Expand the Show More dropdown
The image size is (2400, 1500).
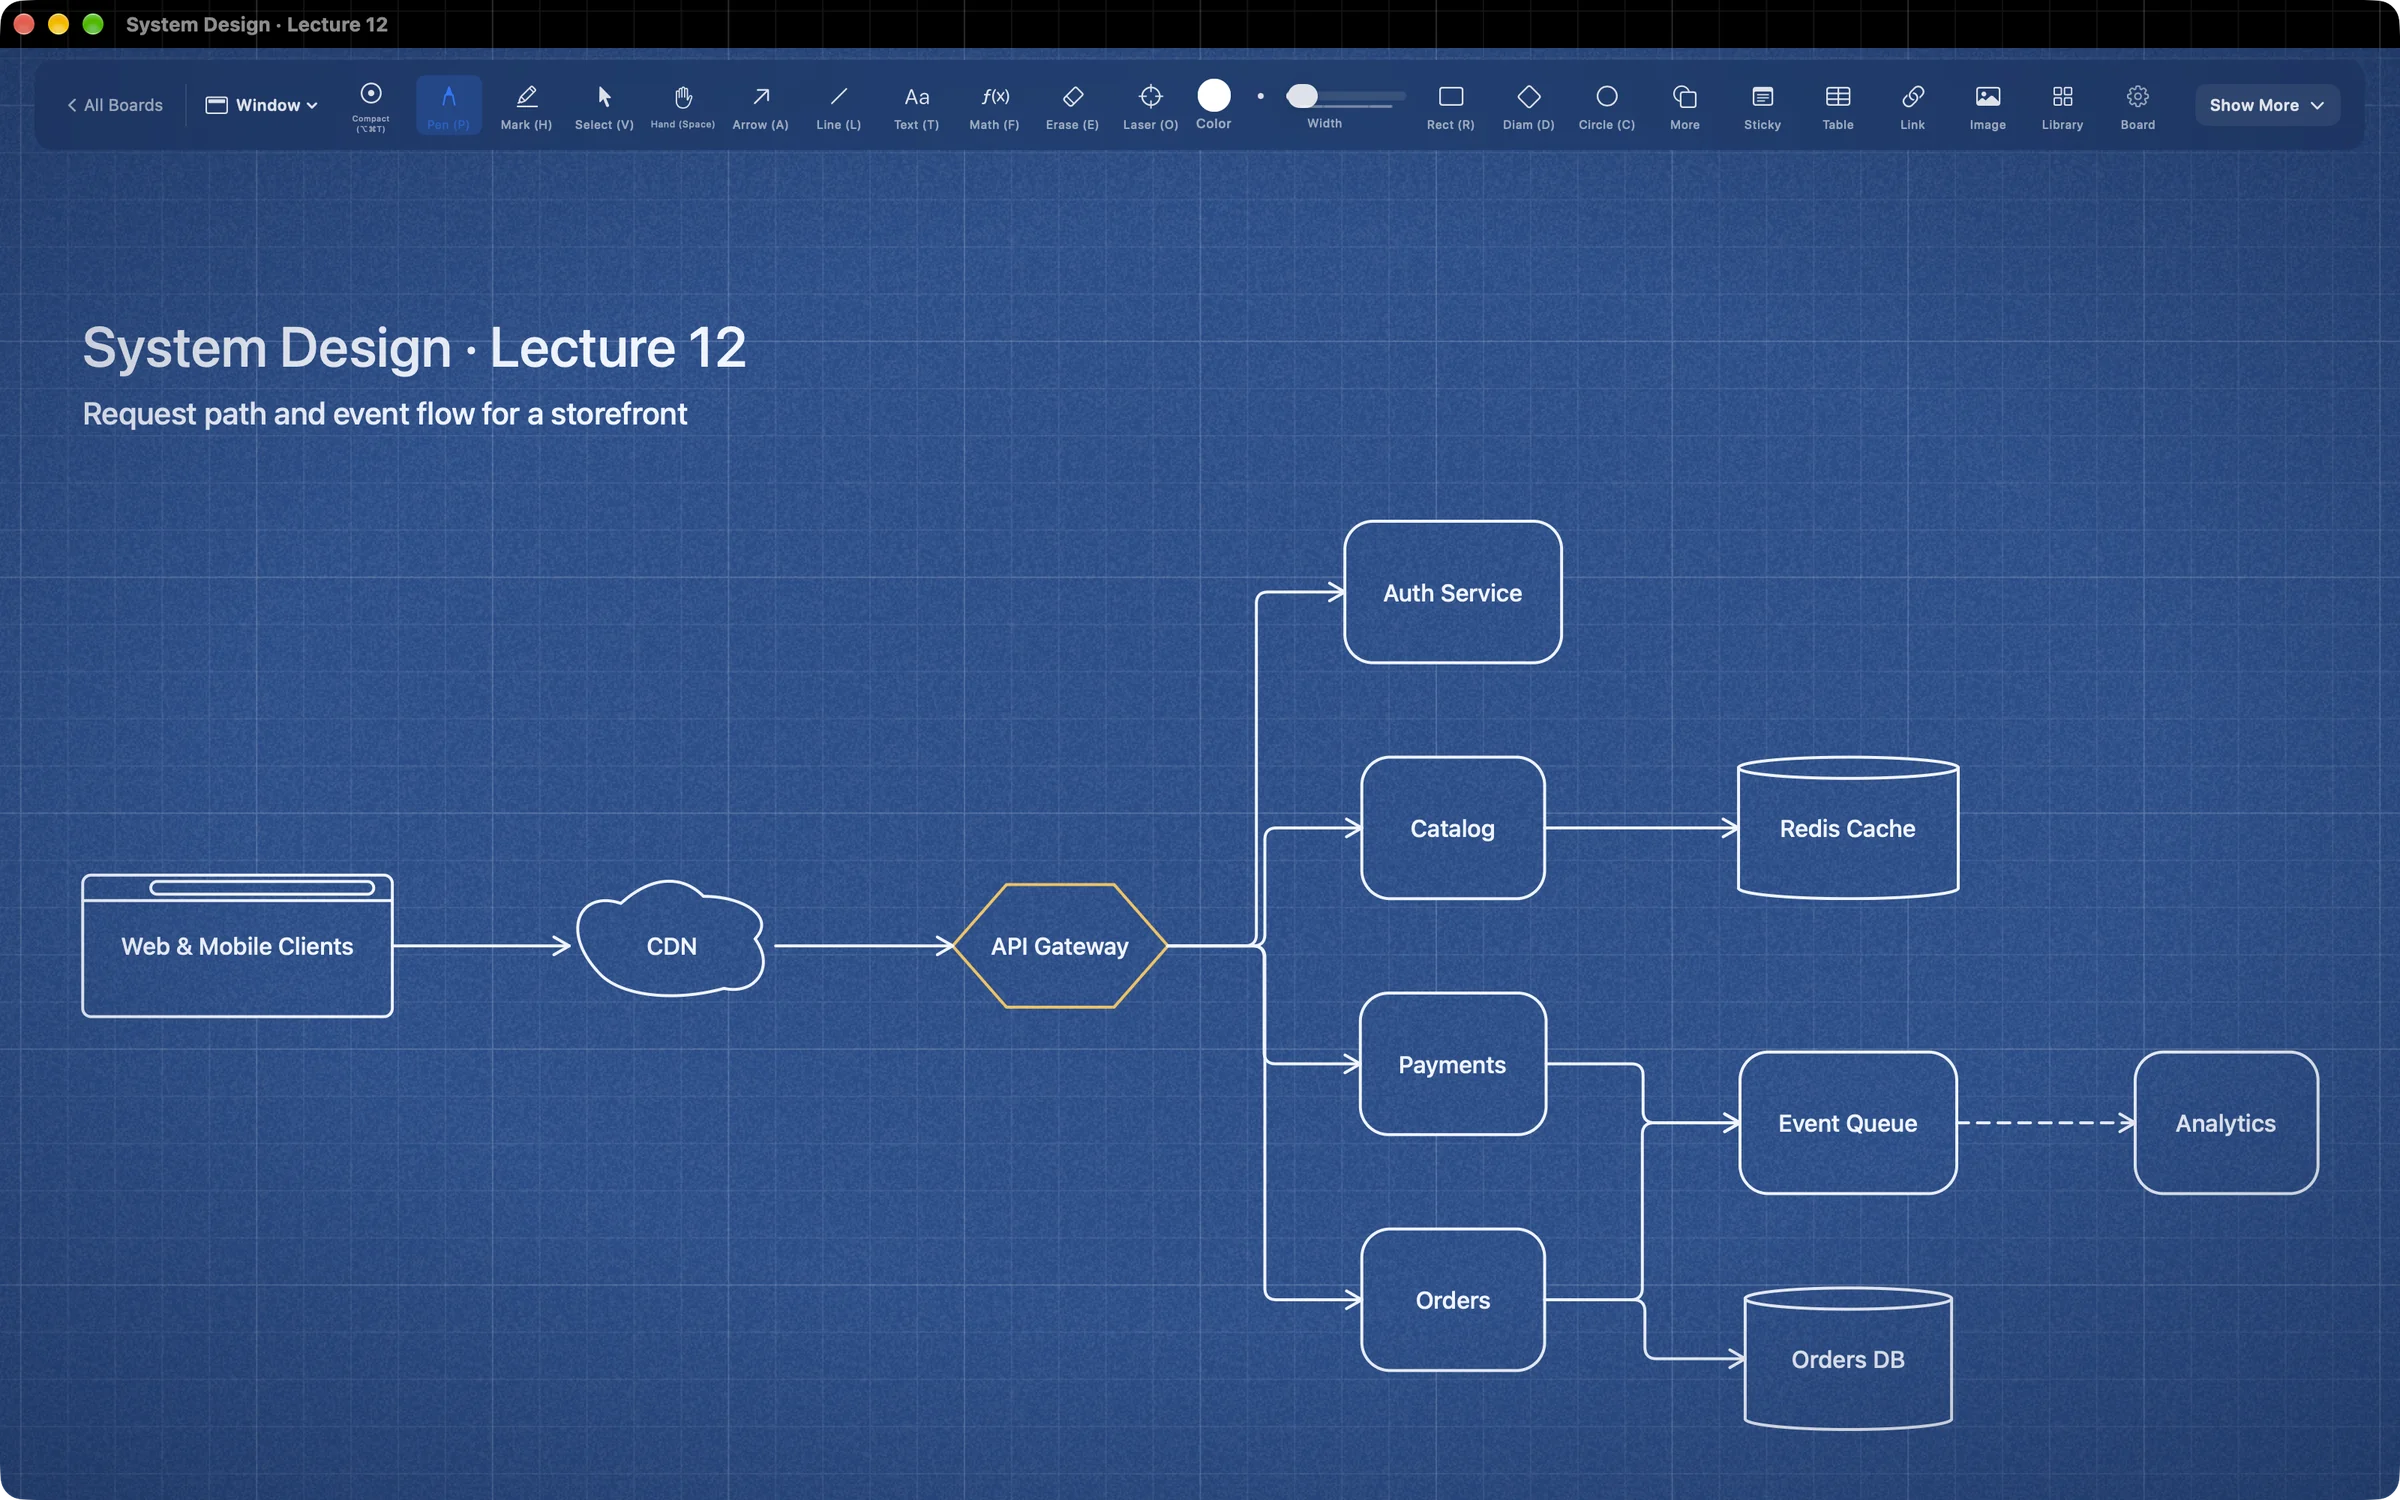coord(2266,105)
